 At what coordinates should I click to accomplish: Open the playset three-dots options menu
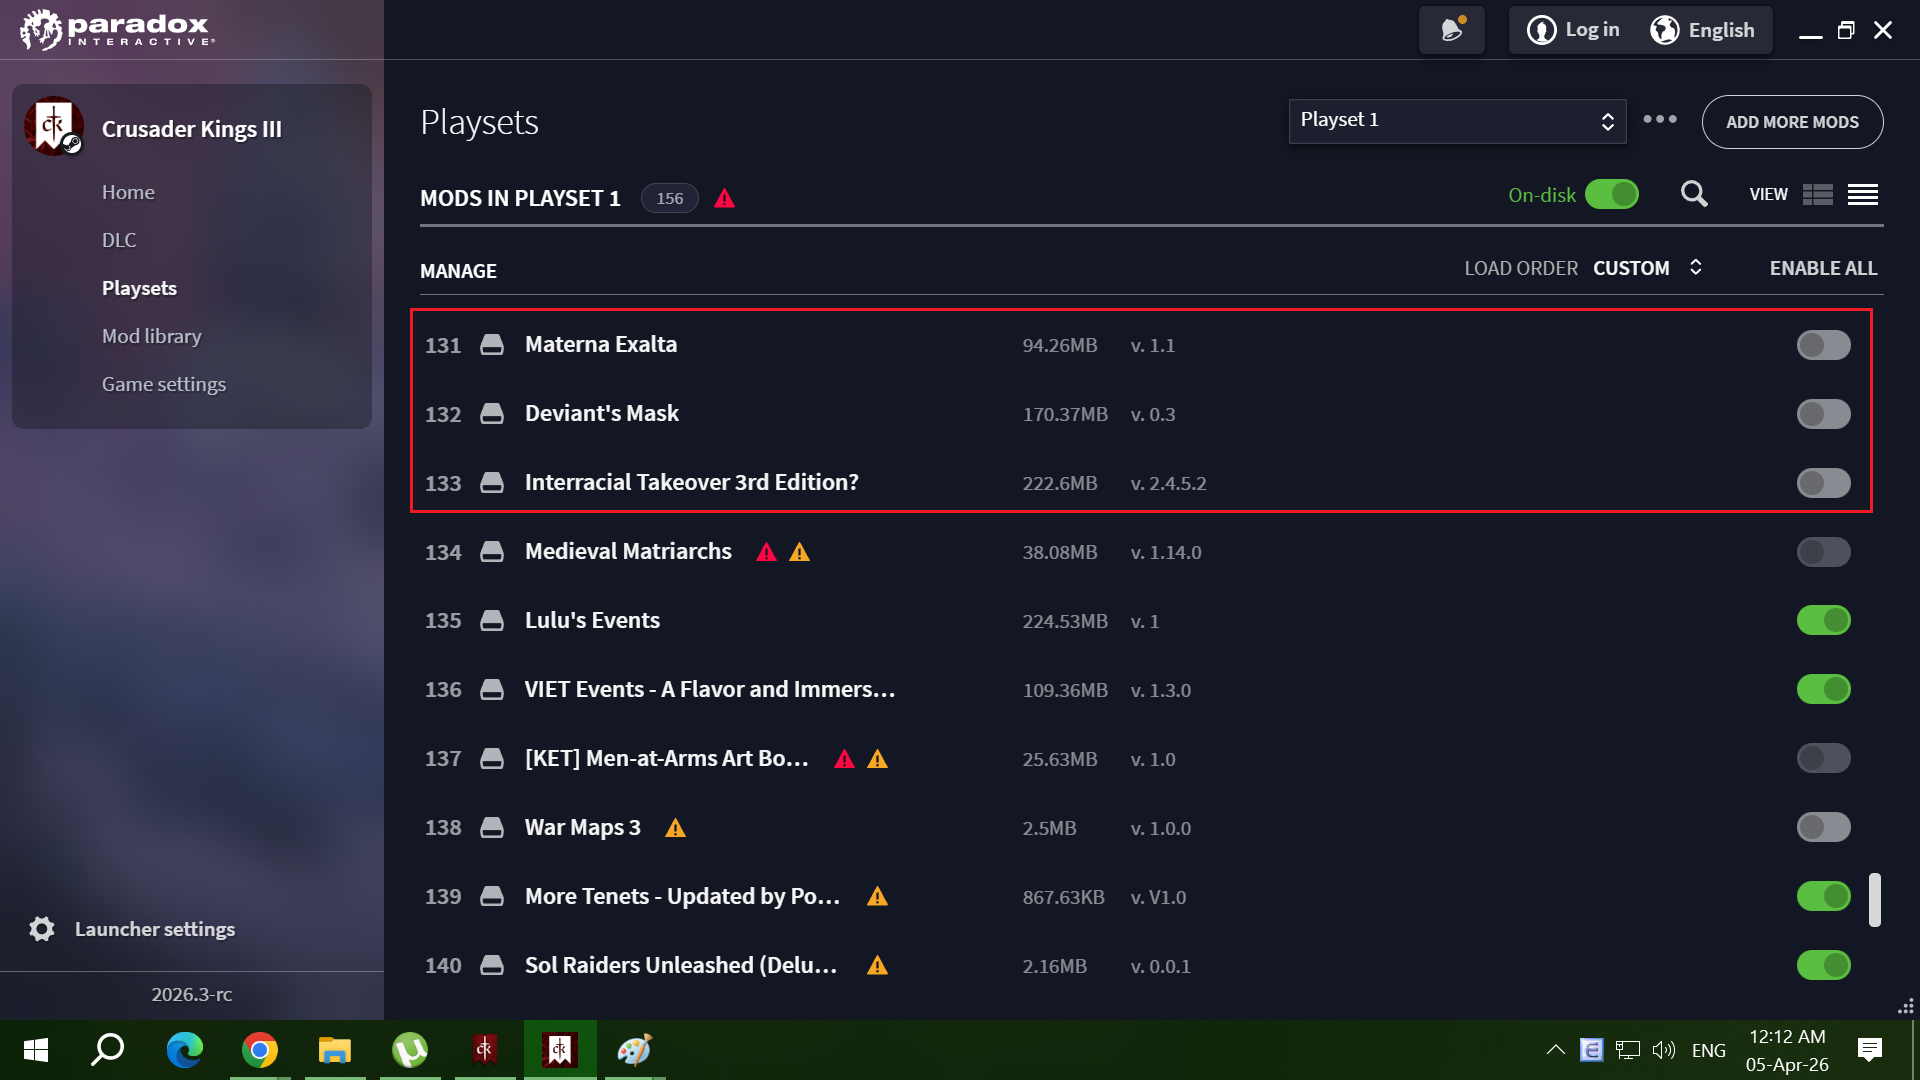(x=1660, y=119)
